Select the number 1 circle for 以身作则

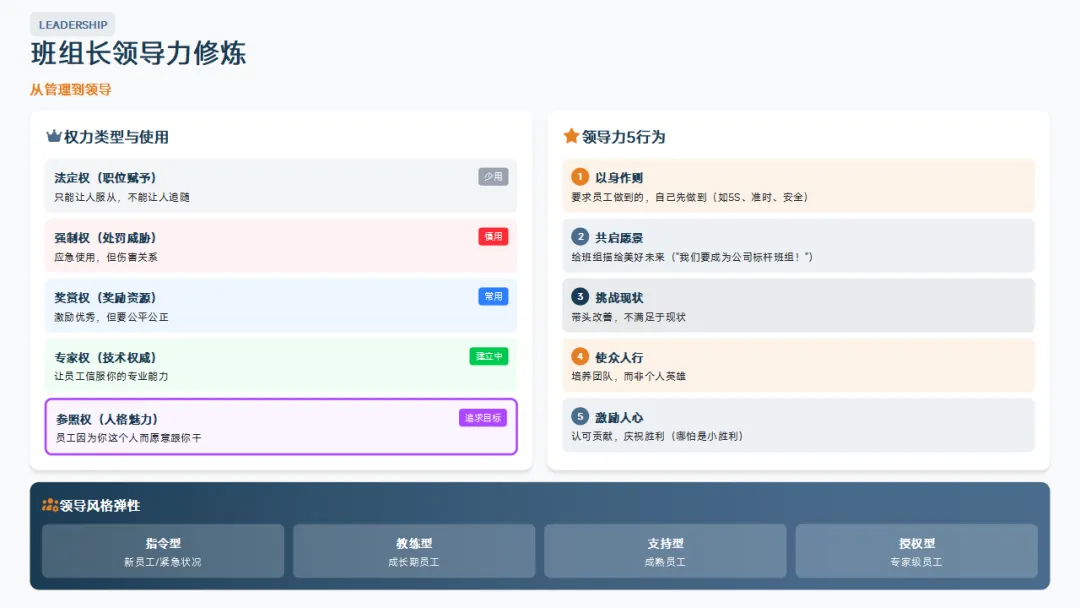[580, 177]
